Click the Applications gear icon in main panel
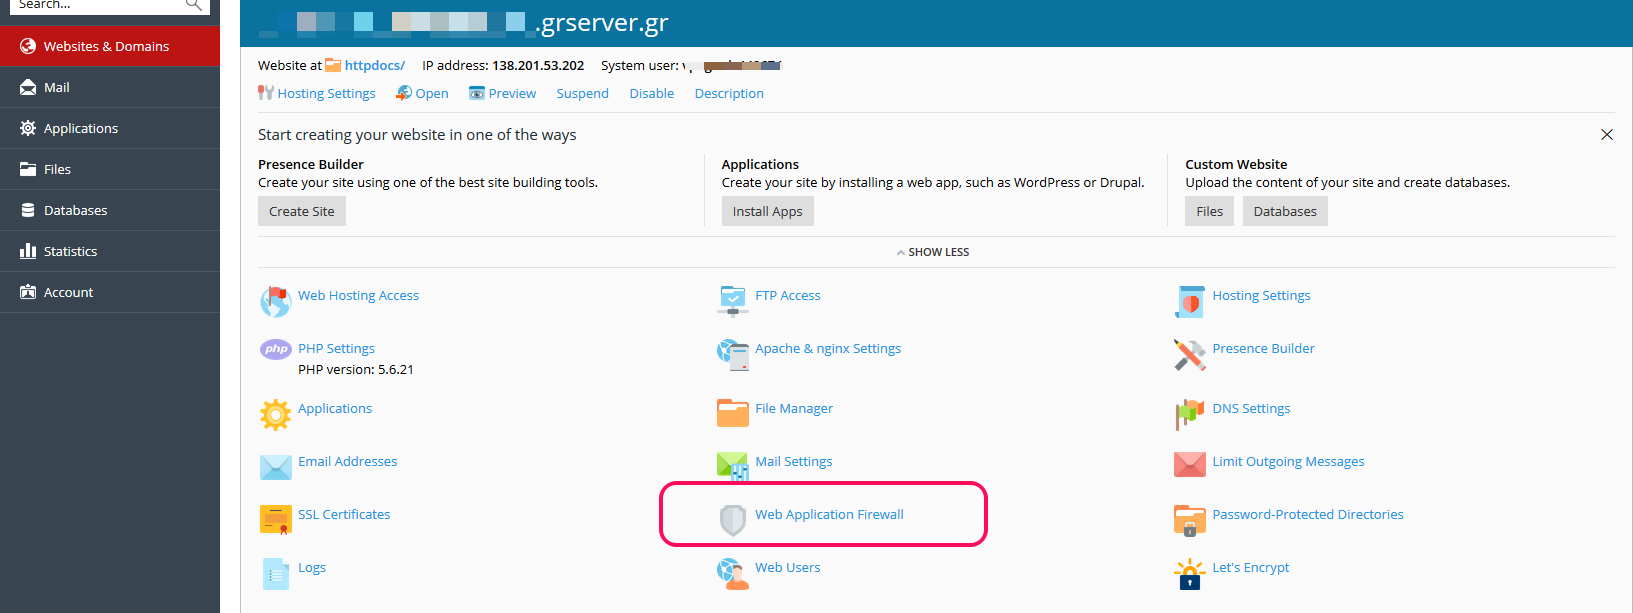The width and height of the screenshot is (1633, 613). (x=275, y=414)
